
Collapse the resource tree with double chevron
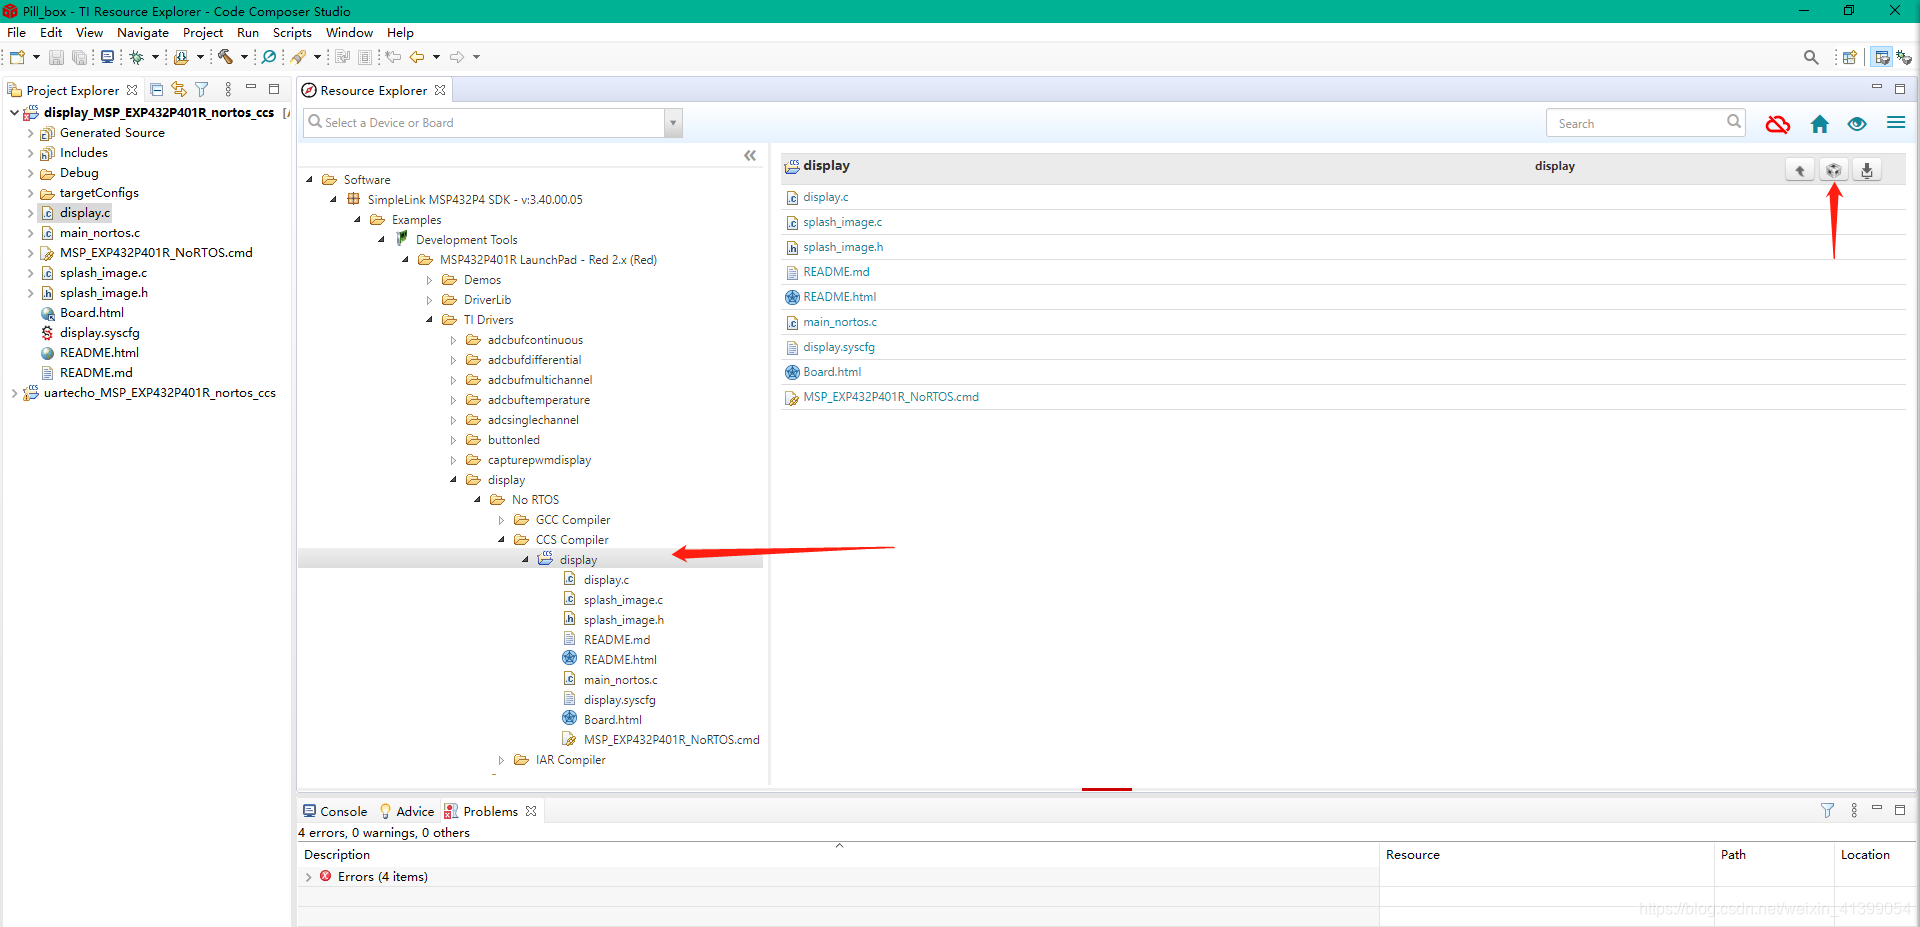(x=750, y=155)
